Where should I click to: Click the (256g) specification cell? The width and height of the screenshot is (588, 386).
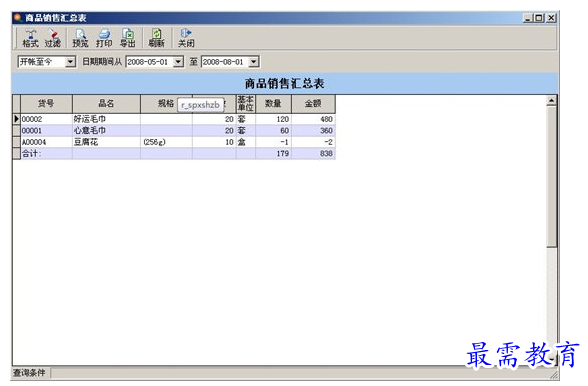click(166, 142)
